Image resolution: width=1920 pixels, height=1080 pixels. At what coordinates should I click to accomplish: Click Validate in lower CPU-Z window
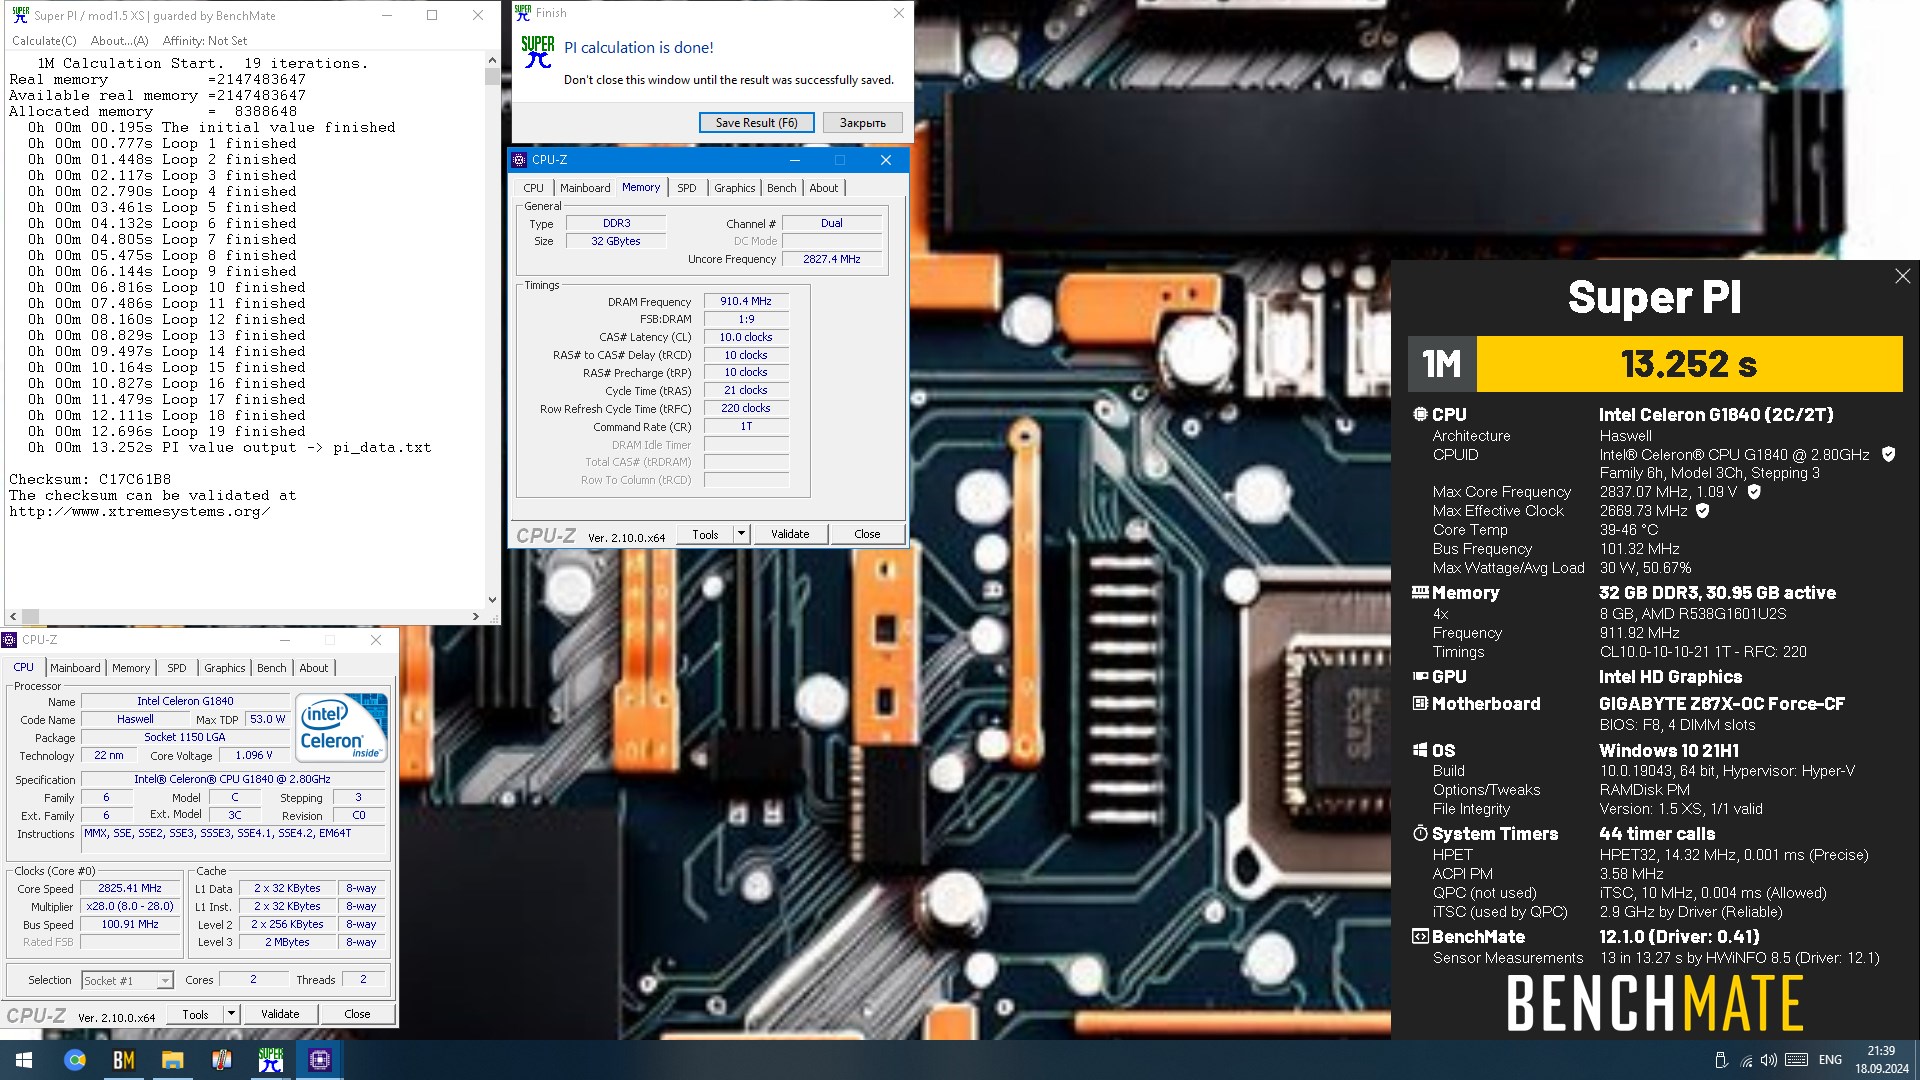pos(280,1014)
